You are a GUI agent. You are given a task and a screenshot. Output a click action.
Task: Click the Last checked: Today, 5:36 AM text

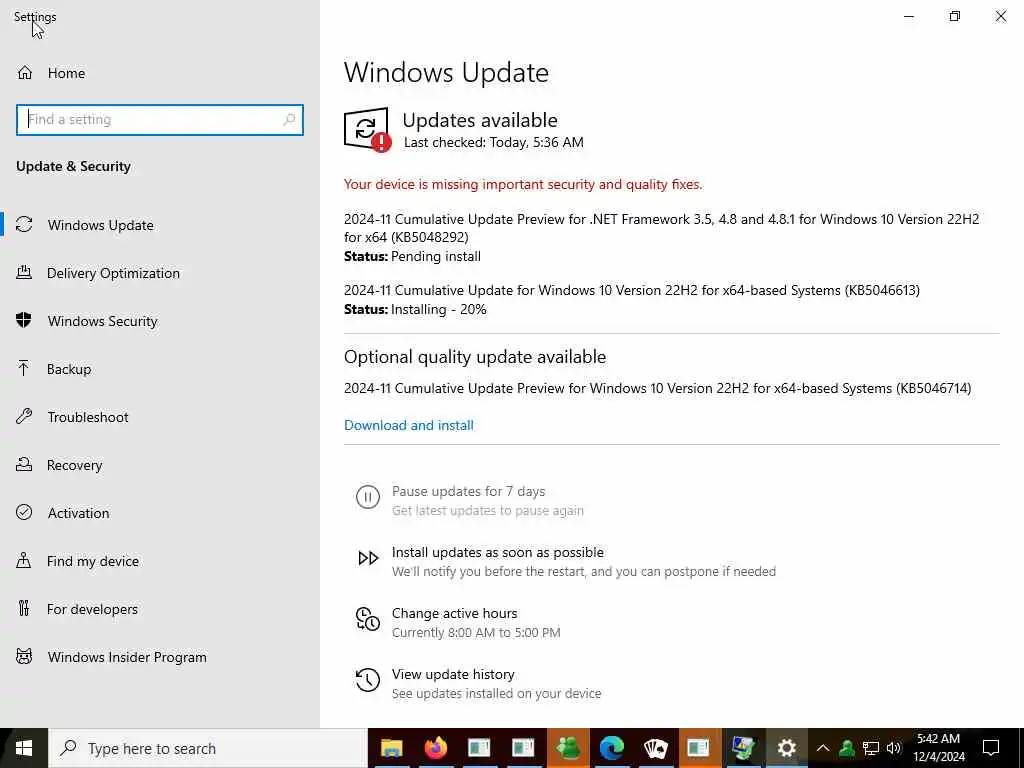(494, 142)
